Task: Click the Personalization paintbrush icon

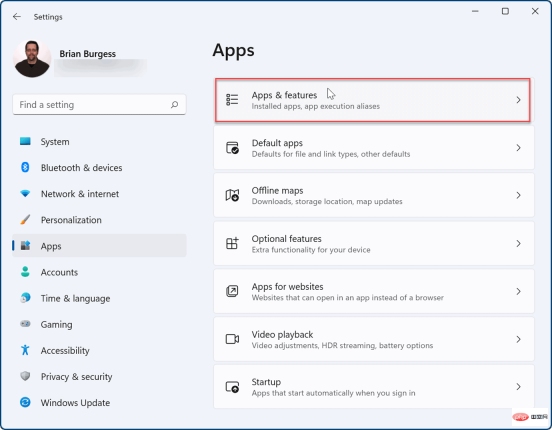Action: click(25, 219)
